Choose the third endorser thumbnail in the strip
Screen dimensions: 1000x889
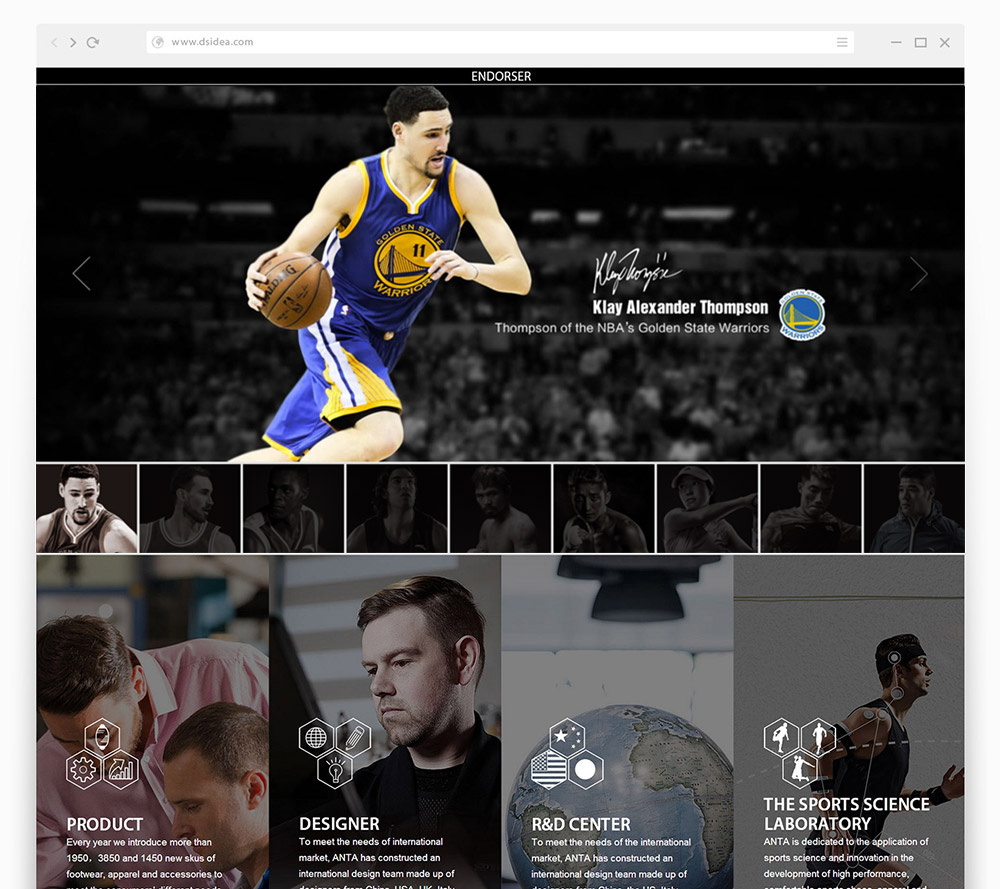[293, 508]
